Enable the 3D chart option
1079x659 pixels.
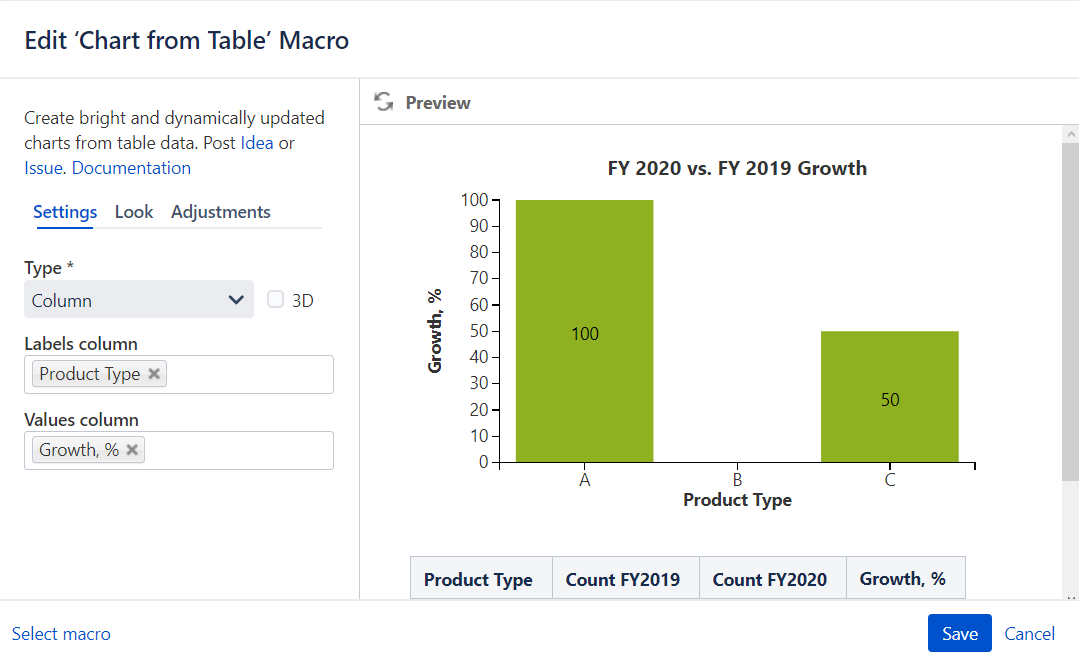pyautogui.click(x=275, y=299)
